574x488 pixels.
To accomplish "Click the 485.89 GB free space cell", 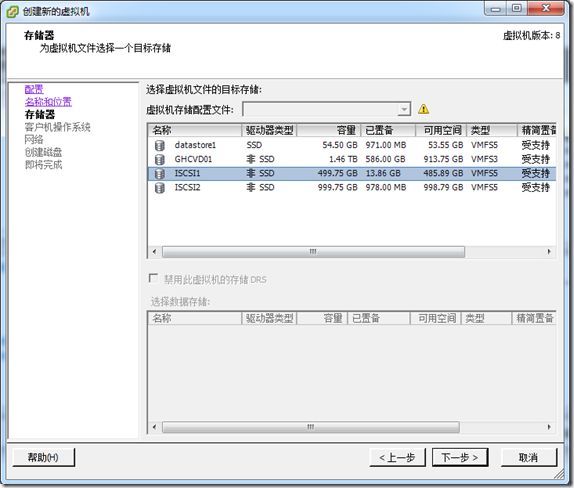I will pyautogui.click(x=443, y=174).
